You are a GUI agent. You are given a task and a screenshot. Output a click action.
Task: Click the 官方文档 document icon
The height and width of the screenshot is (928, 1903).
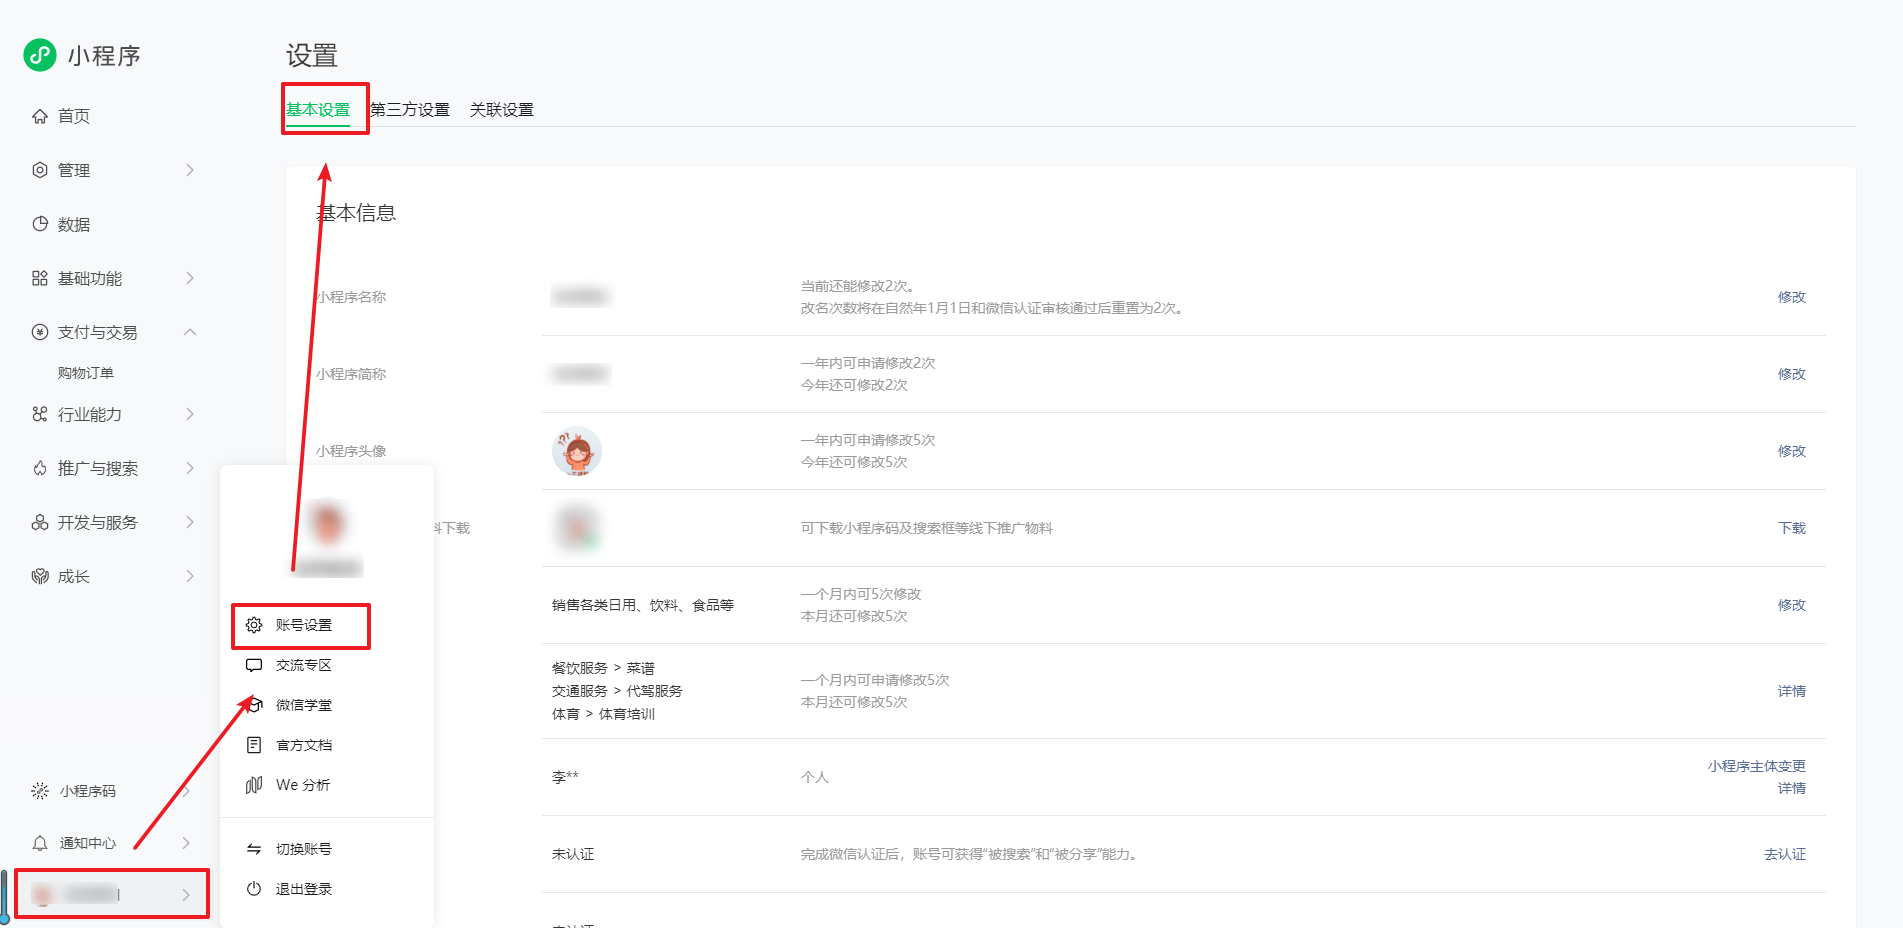click(254, 745)
